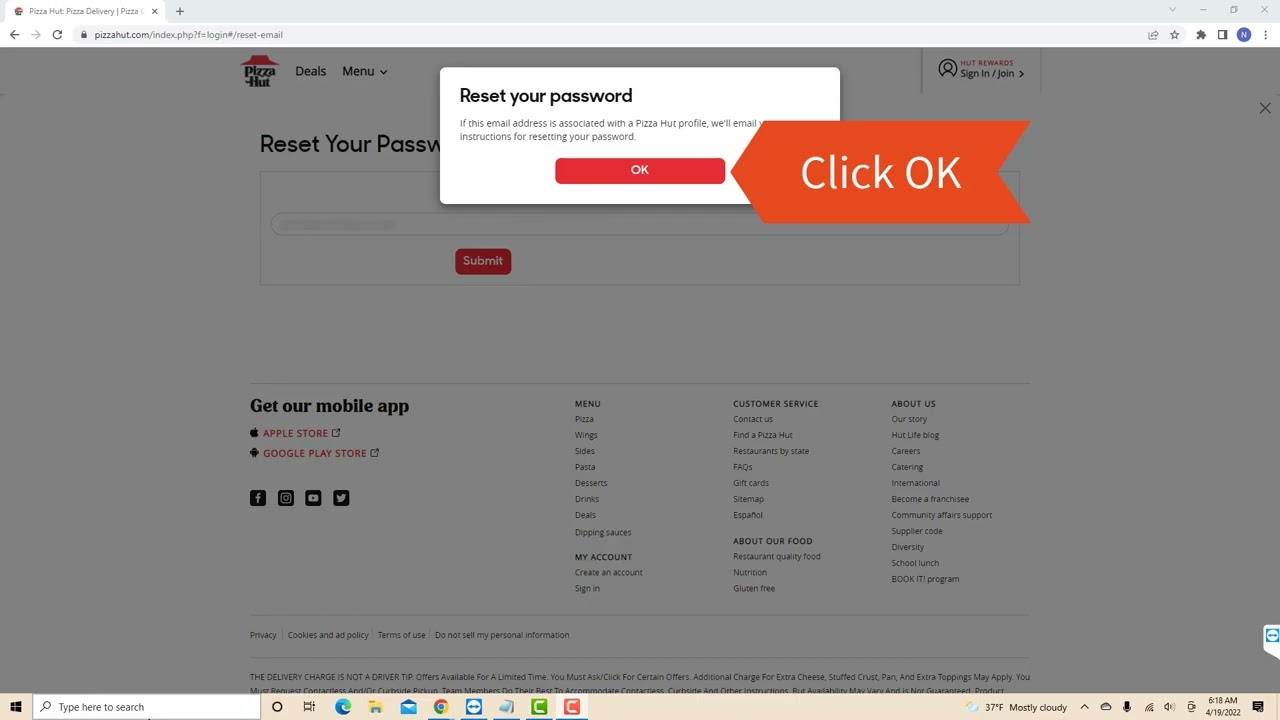Open Nutrition link
Viewport: 1280px width, 720px height.
pos(750,572)
